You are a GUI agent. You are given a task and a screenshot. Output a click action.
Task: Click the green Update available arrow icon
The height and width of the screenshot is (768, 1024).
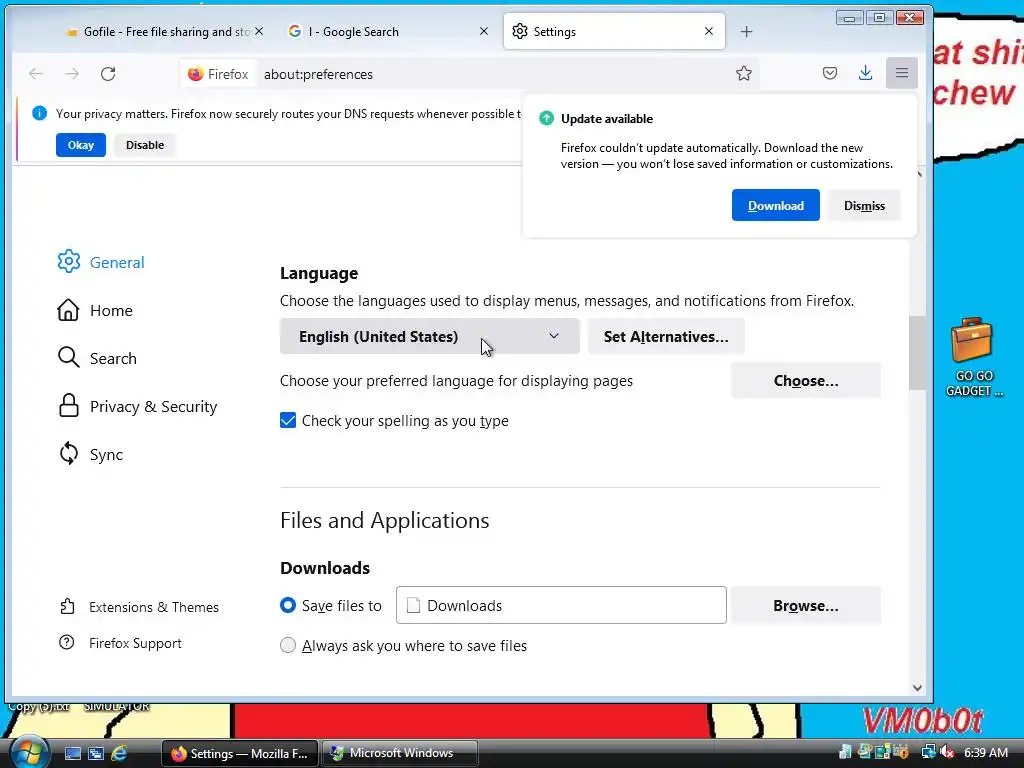point(546,118)
